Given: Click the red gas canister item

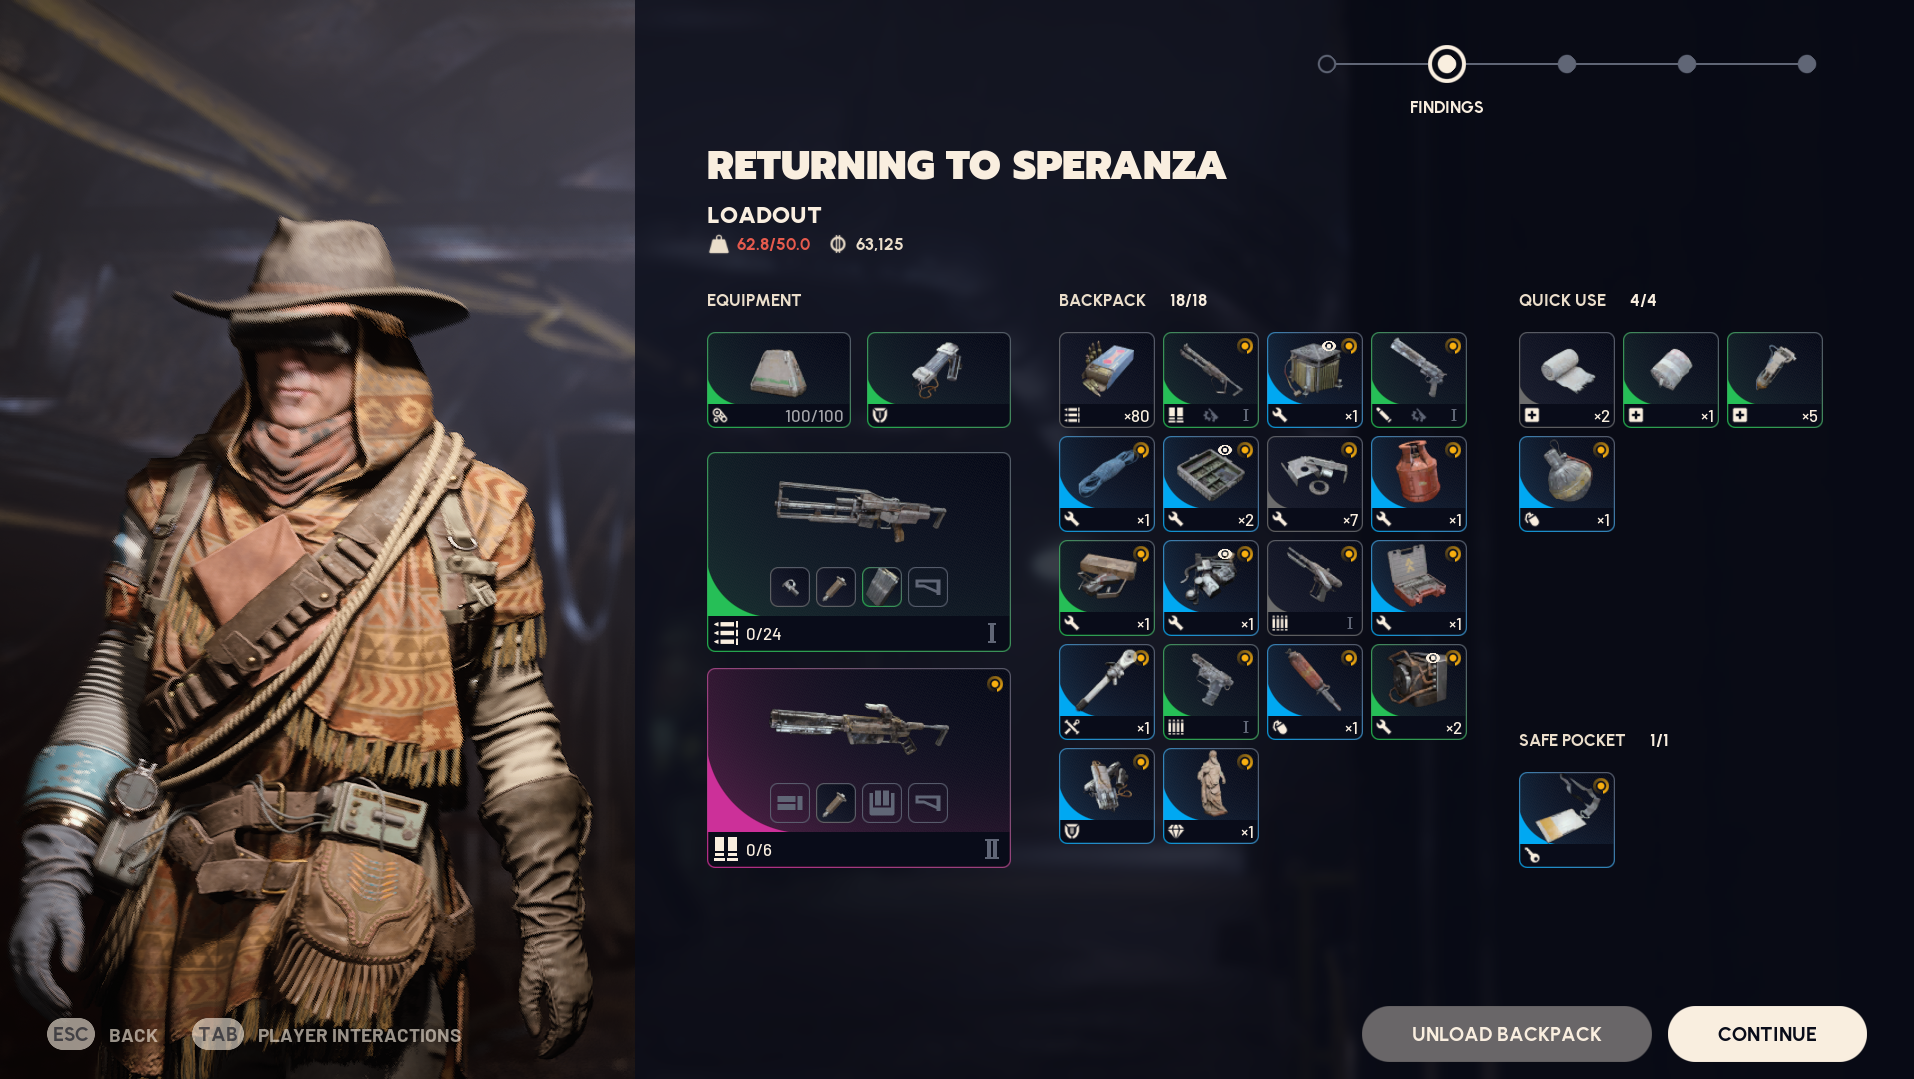Looking at the screenshot, I should (1418, 484).
